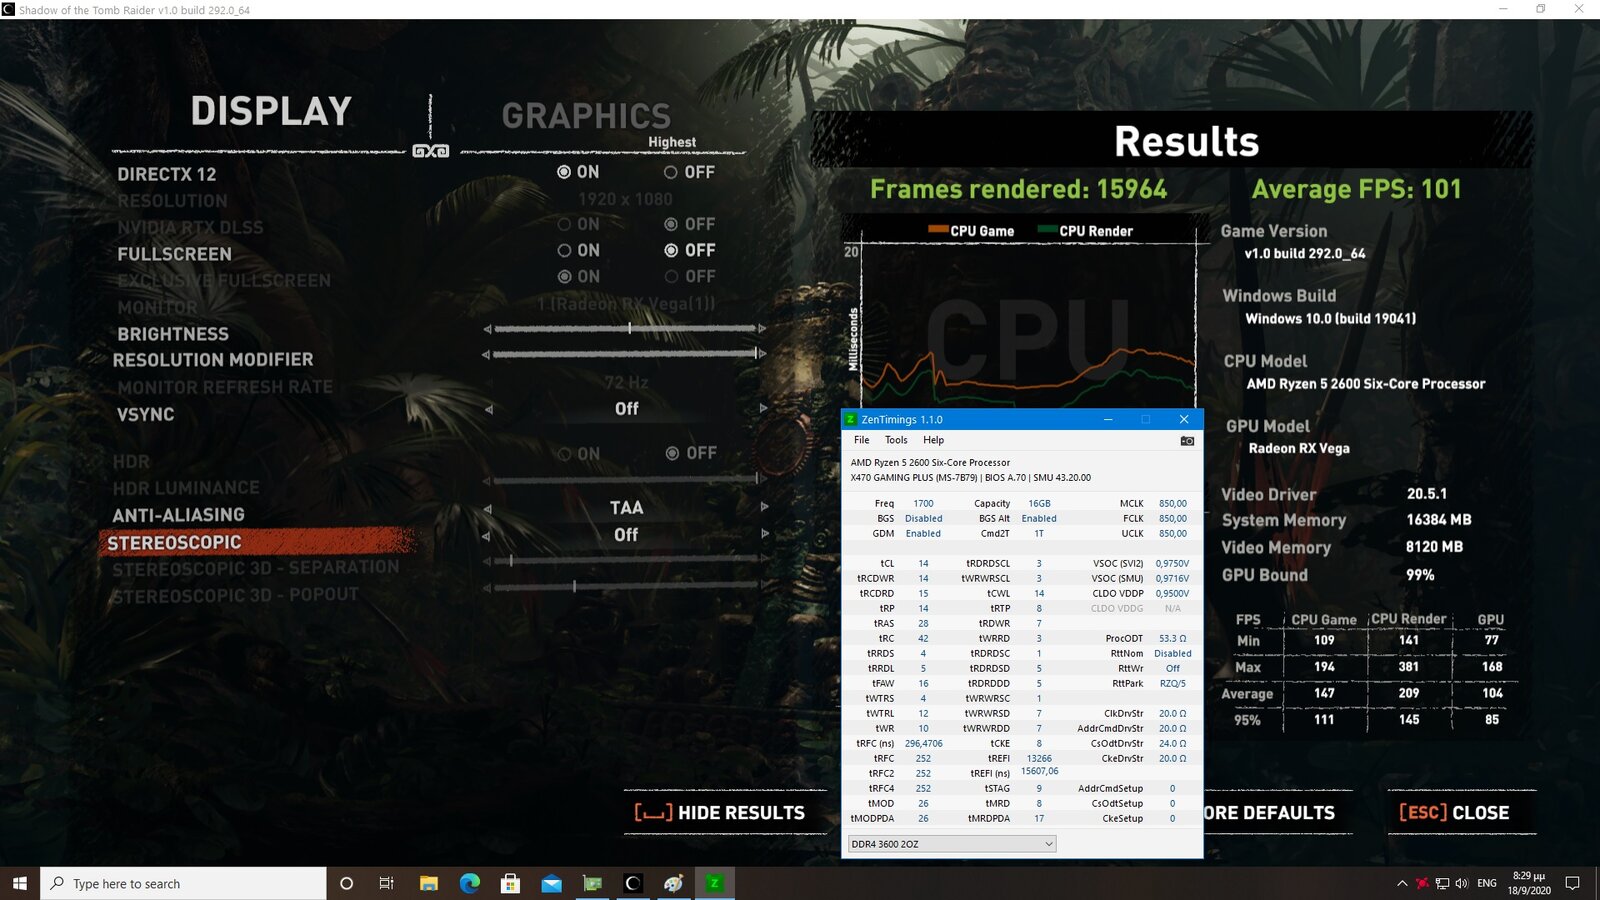This screenshot has height=900, width=1600.
Task: Open the Windows Start menu
Action: pyautogui.click(x=19, y=883)
